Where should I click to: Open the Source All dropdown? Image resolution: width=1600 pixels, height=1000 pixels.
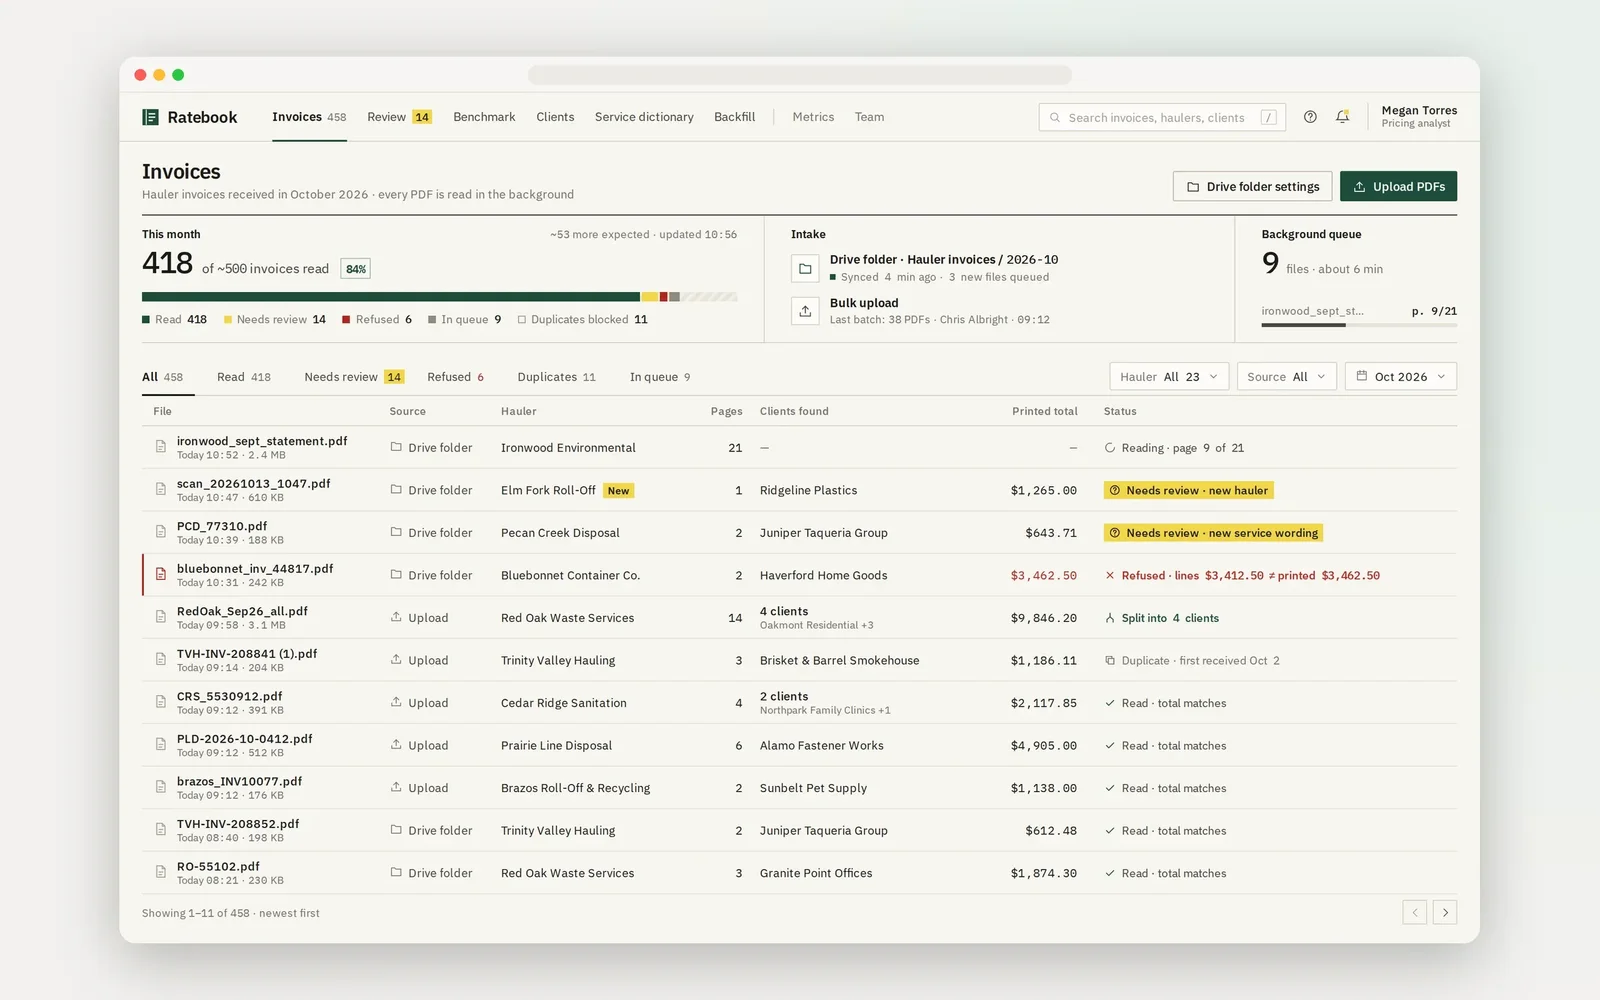point(1287,377)
